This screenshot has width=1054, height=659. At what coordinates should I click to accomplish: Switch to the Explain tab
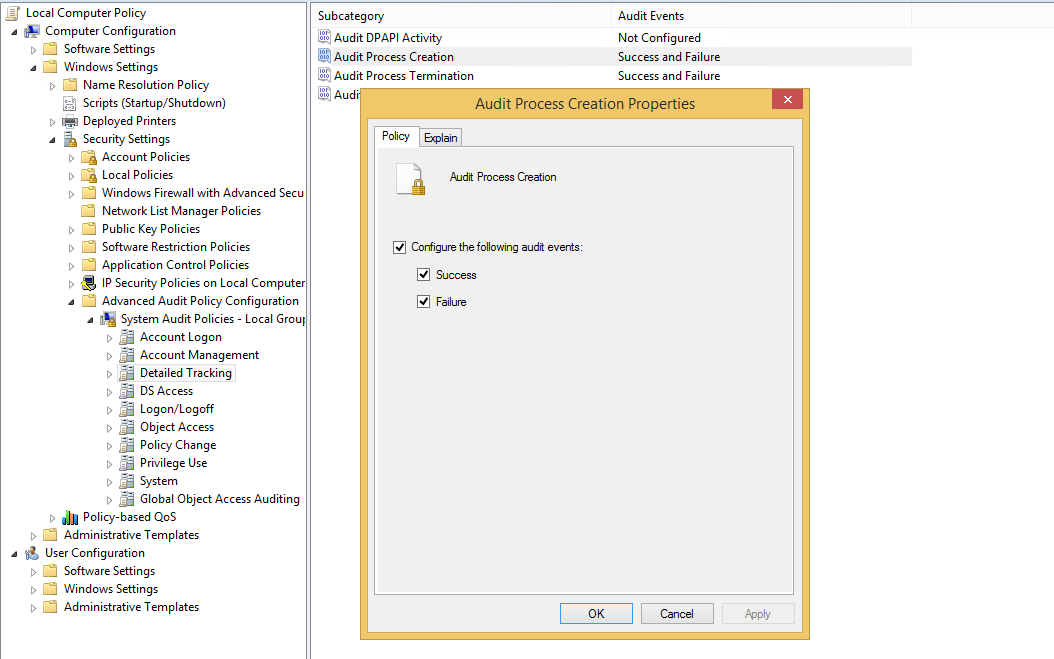tap(440, 138)
